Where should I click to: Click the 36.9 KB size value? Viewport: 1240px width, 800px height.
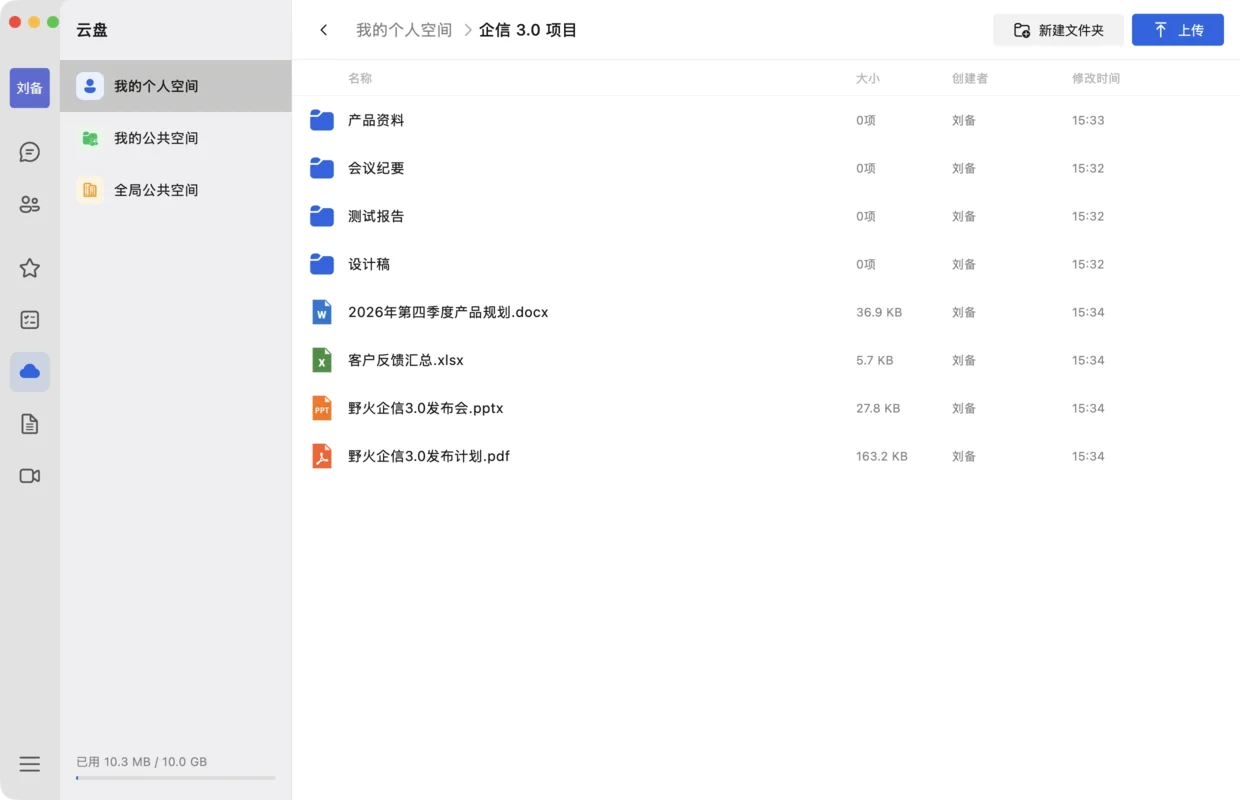879,312
